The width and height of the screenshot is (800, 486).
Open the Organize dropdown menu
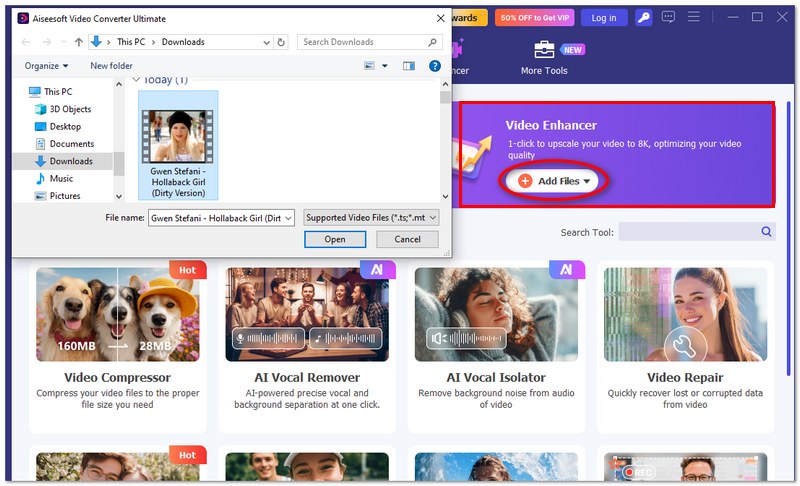(x=46, y=66)
